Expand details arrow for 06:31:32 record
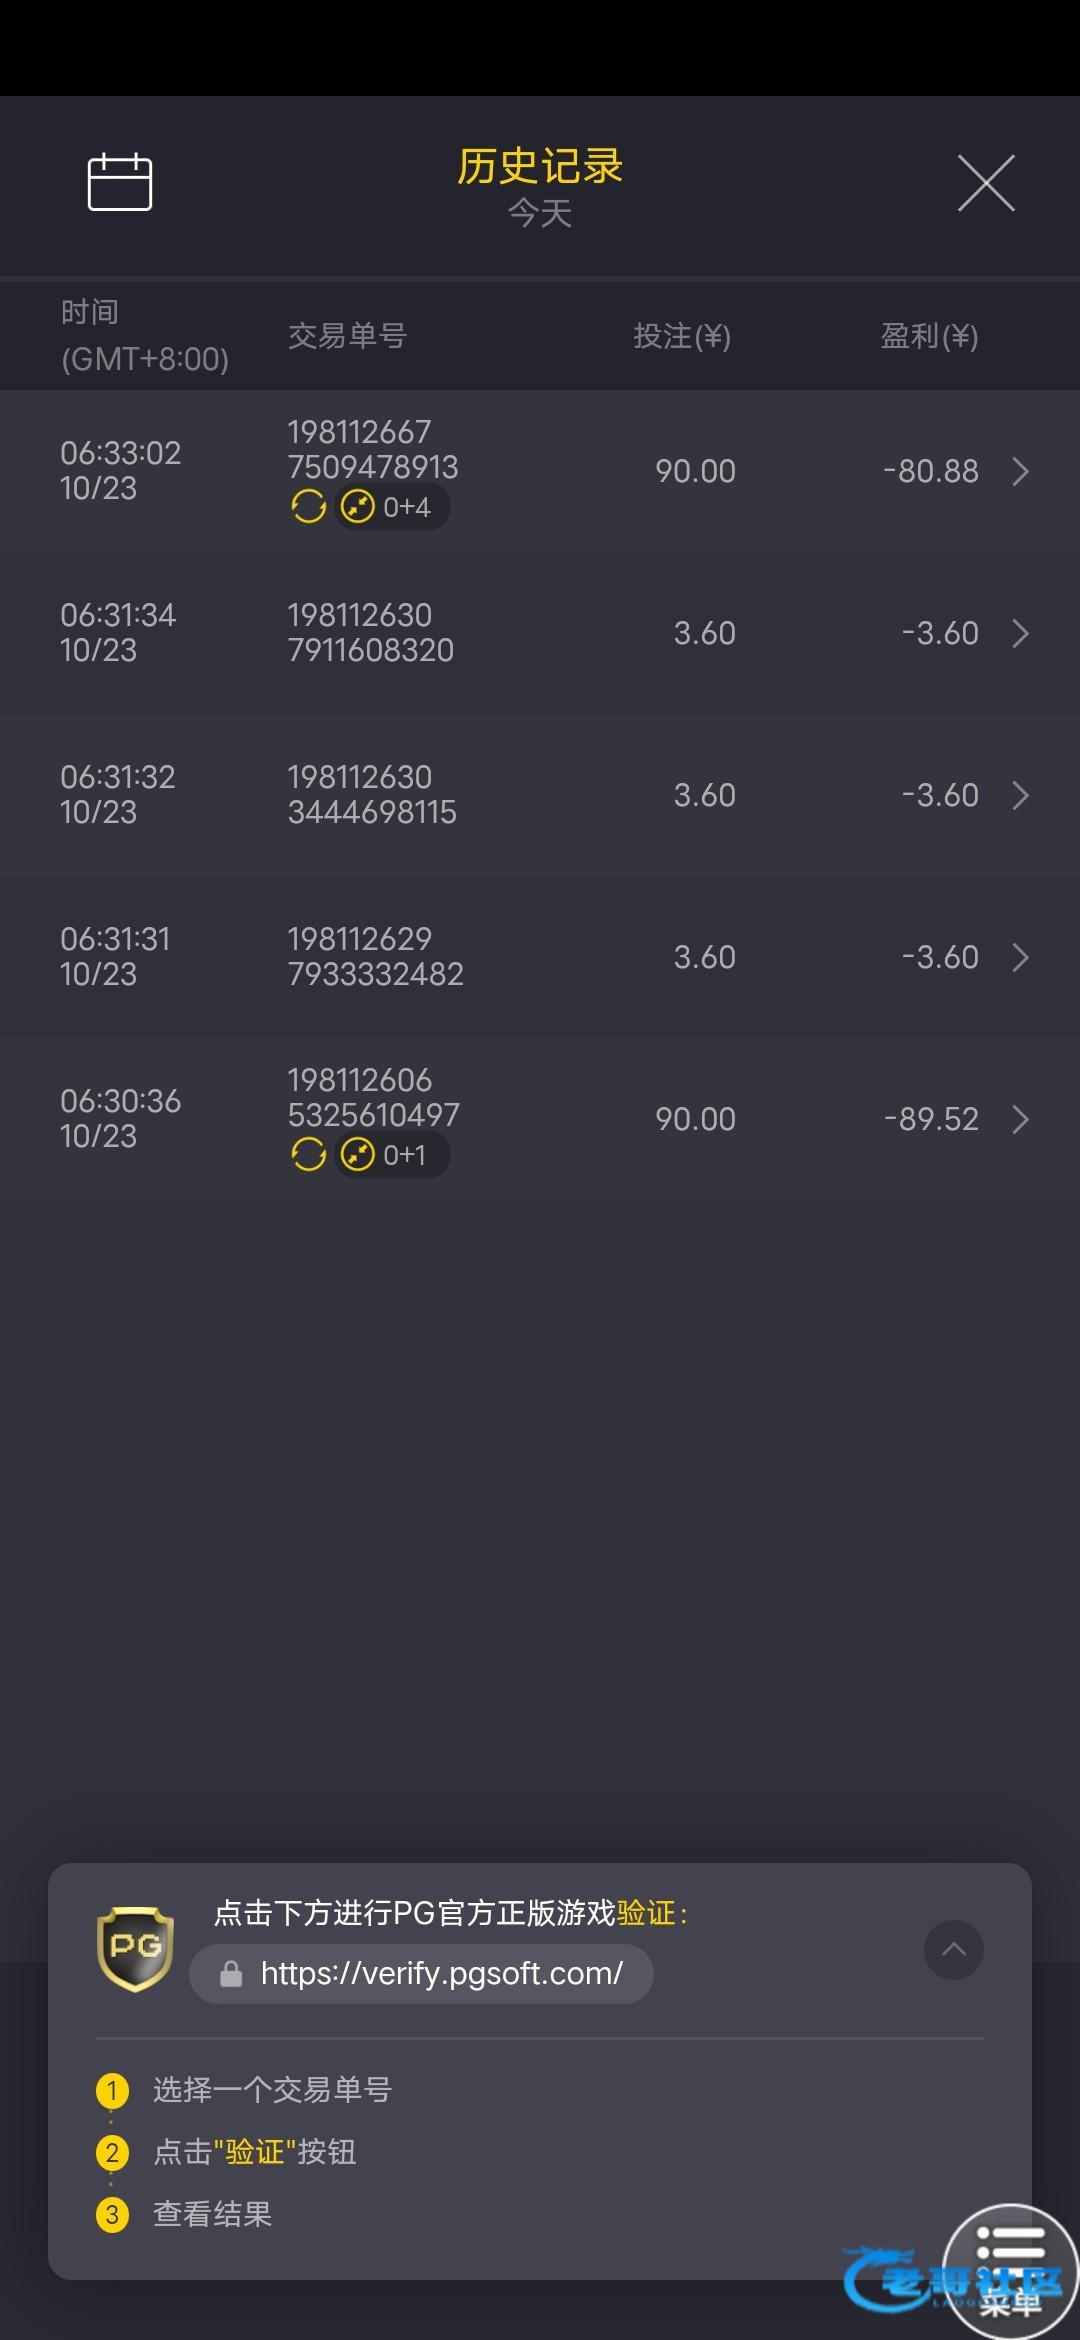The height and width of the screenshot is (2340, 1080). click(x=1020, y=795)
